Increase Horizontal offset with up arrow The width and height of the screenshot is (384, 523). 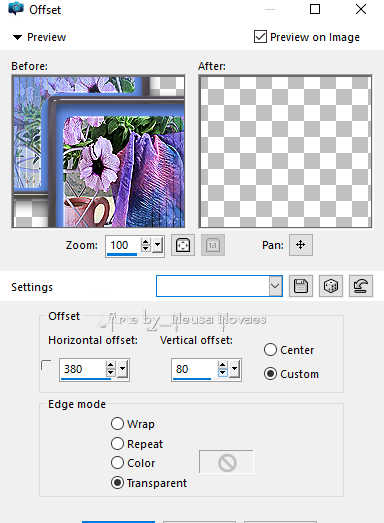[111, 365]
